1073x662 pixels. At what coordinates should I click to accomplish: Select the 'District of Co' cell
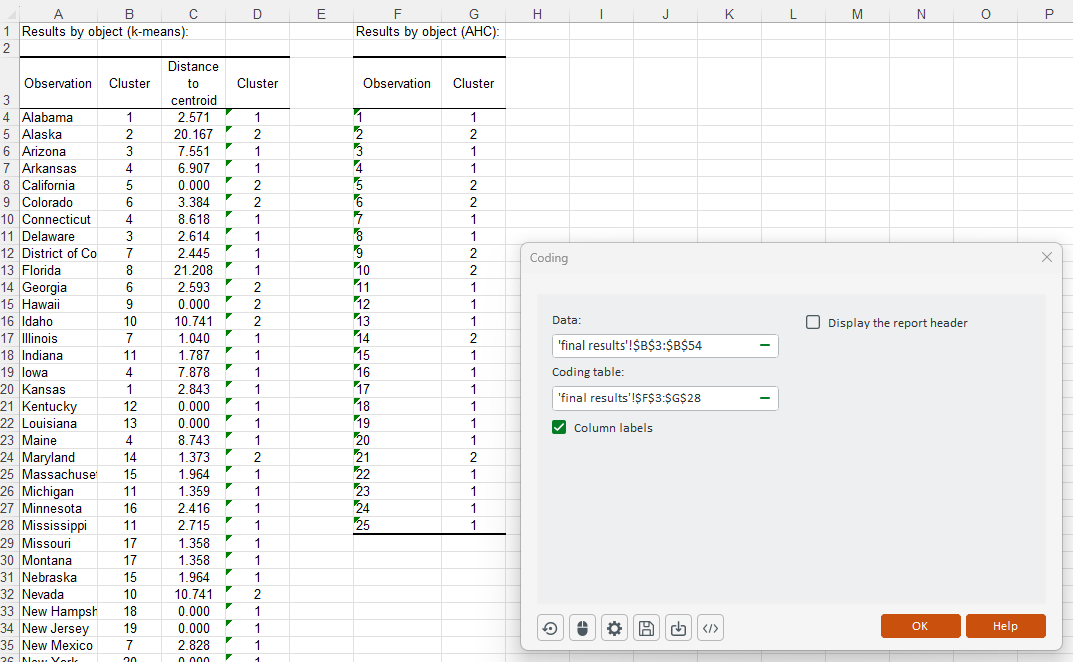click(58, 253)
